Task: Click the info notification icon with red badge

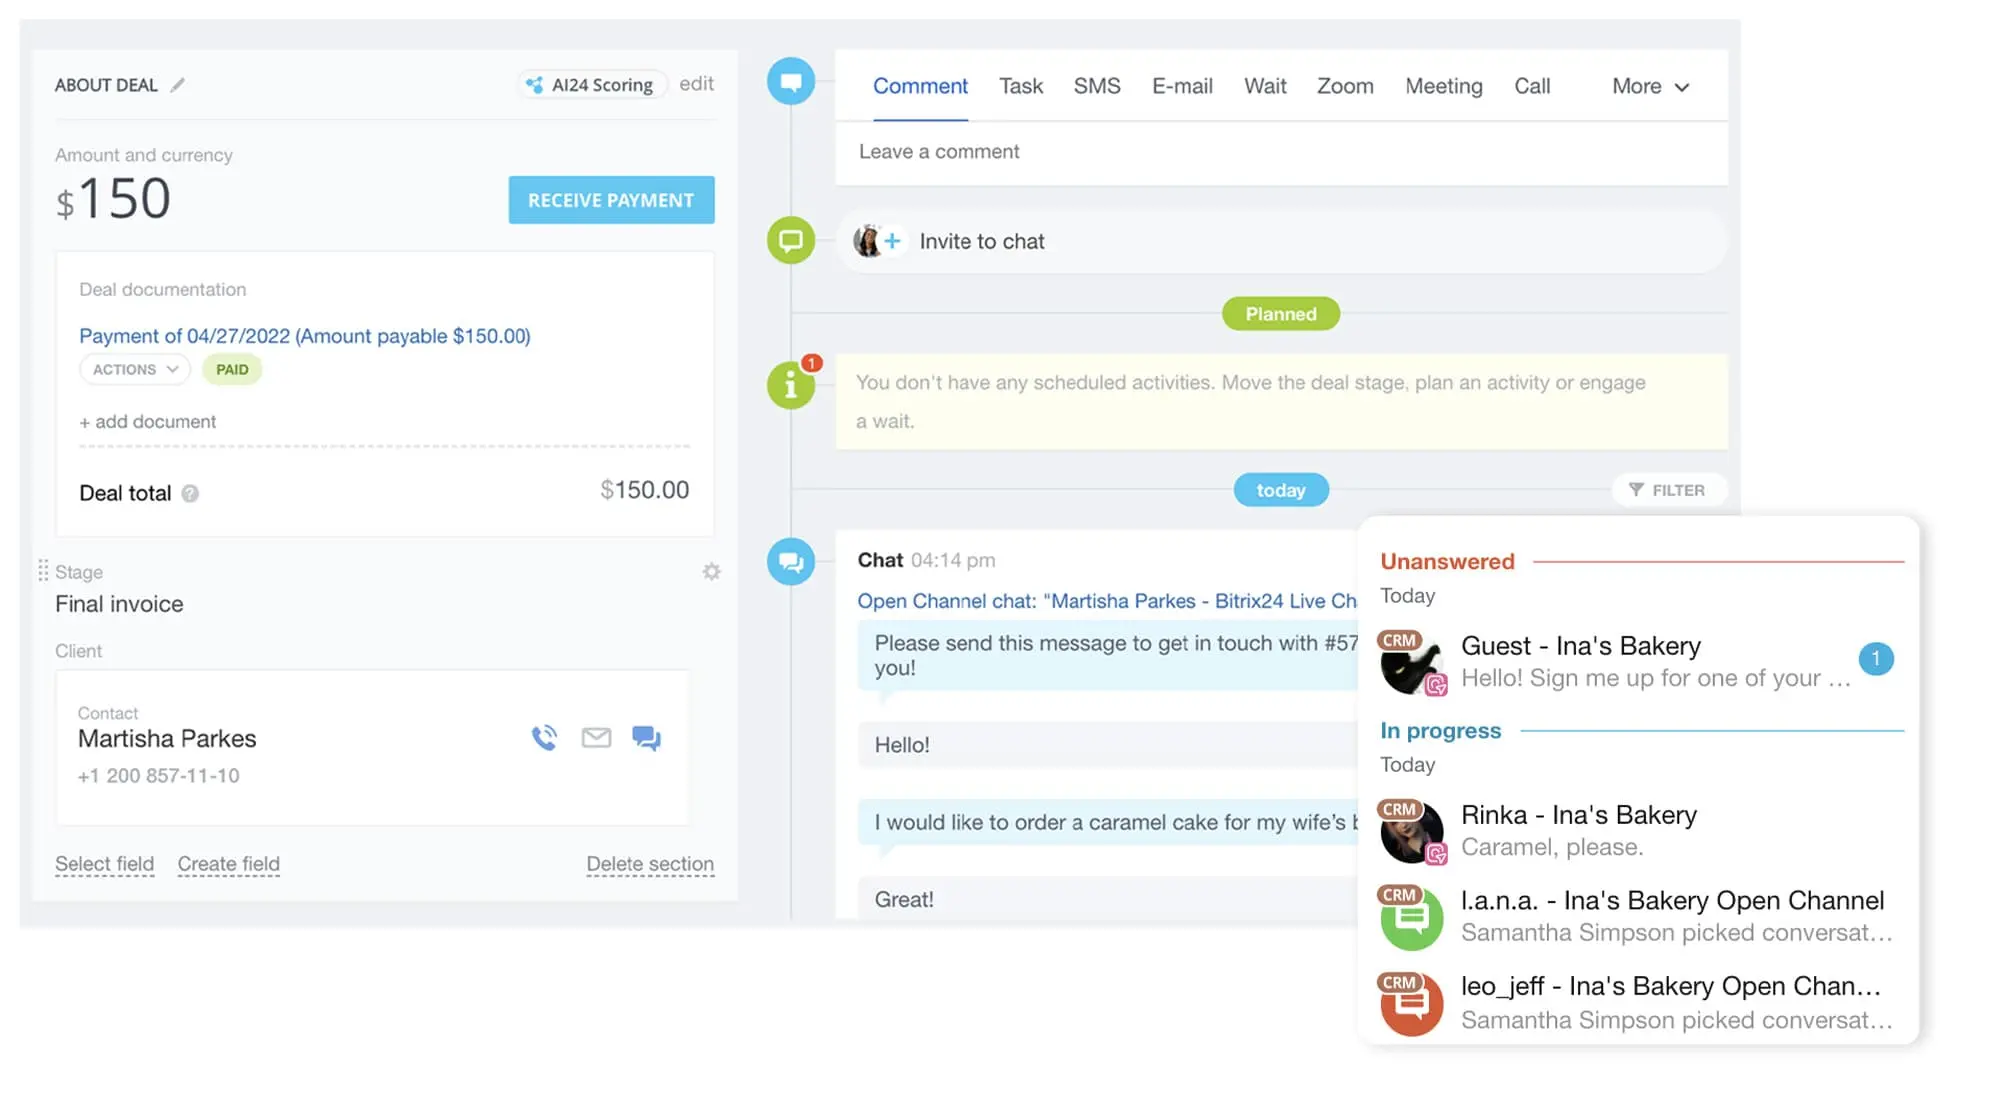Action: [791, 384]
